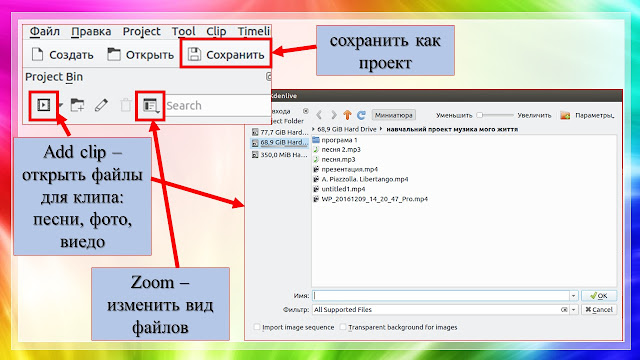Screen dimensions: 640x360
Task: Click the навчальний проект музика мого життя breadcrumb
Action: (x=452, y=129)
